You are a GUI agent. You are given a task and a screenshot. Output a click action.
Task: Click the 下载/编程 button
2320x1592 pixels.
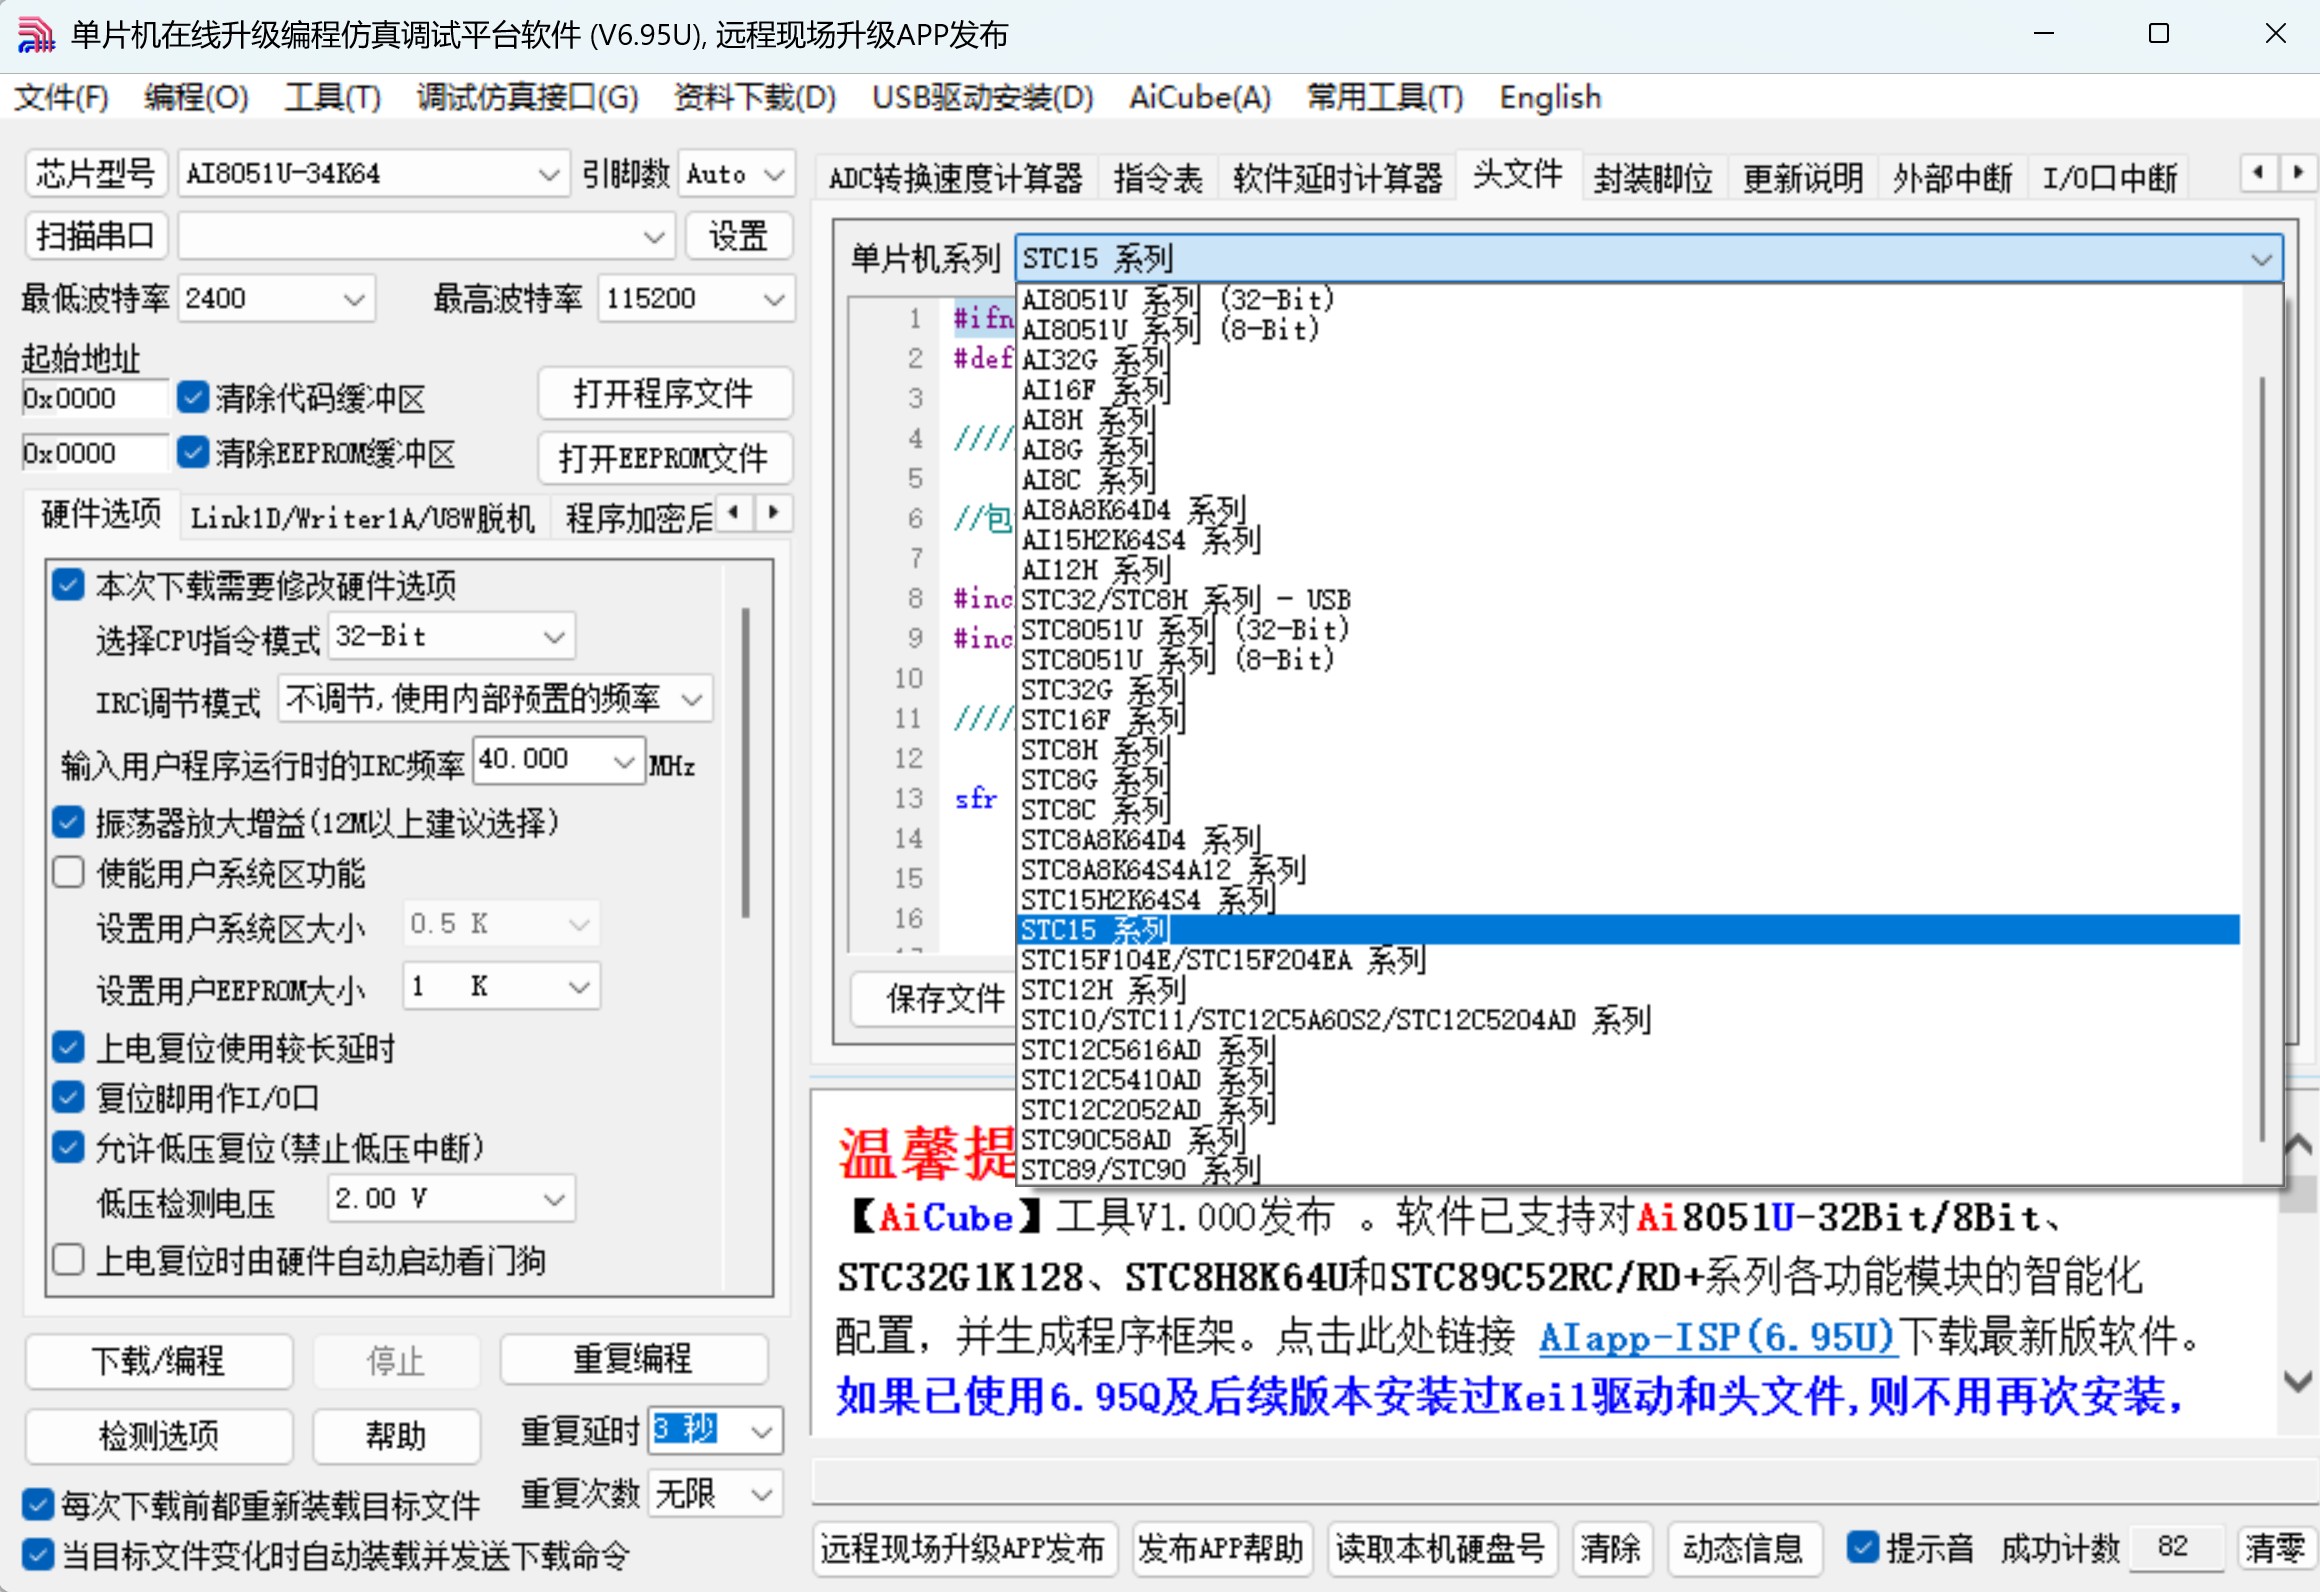159,1360
